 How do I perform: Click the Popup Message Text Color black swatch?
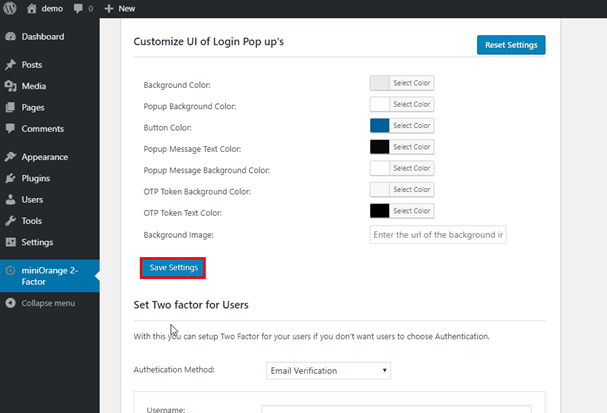(380, 147)
